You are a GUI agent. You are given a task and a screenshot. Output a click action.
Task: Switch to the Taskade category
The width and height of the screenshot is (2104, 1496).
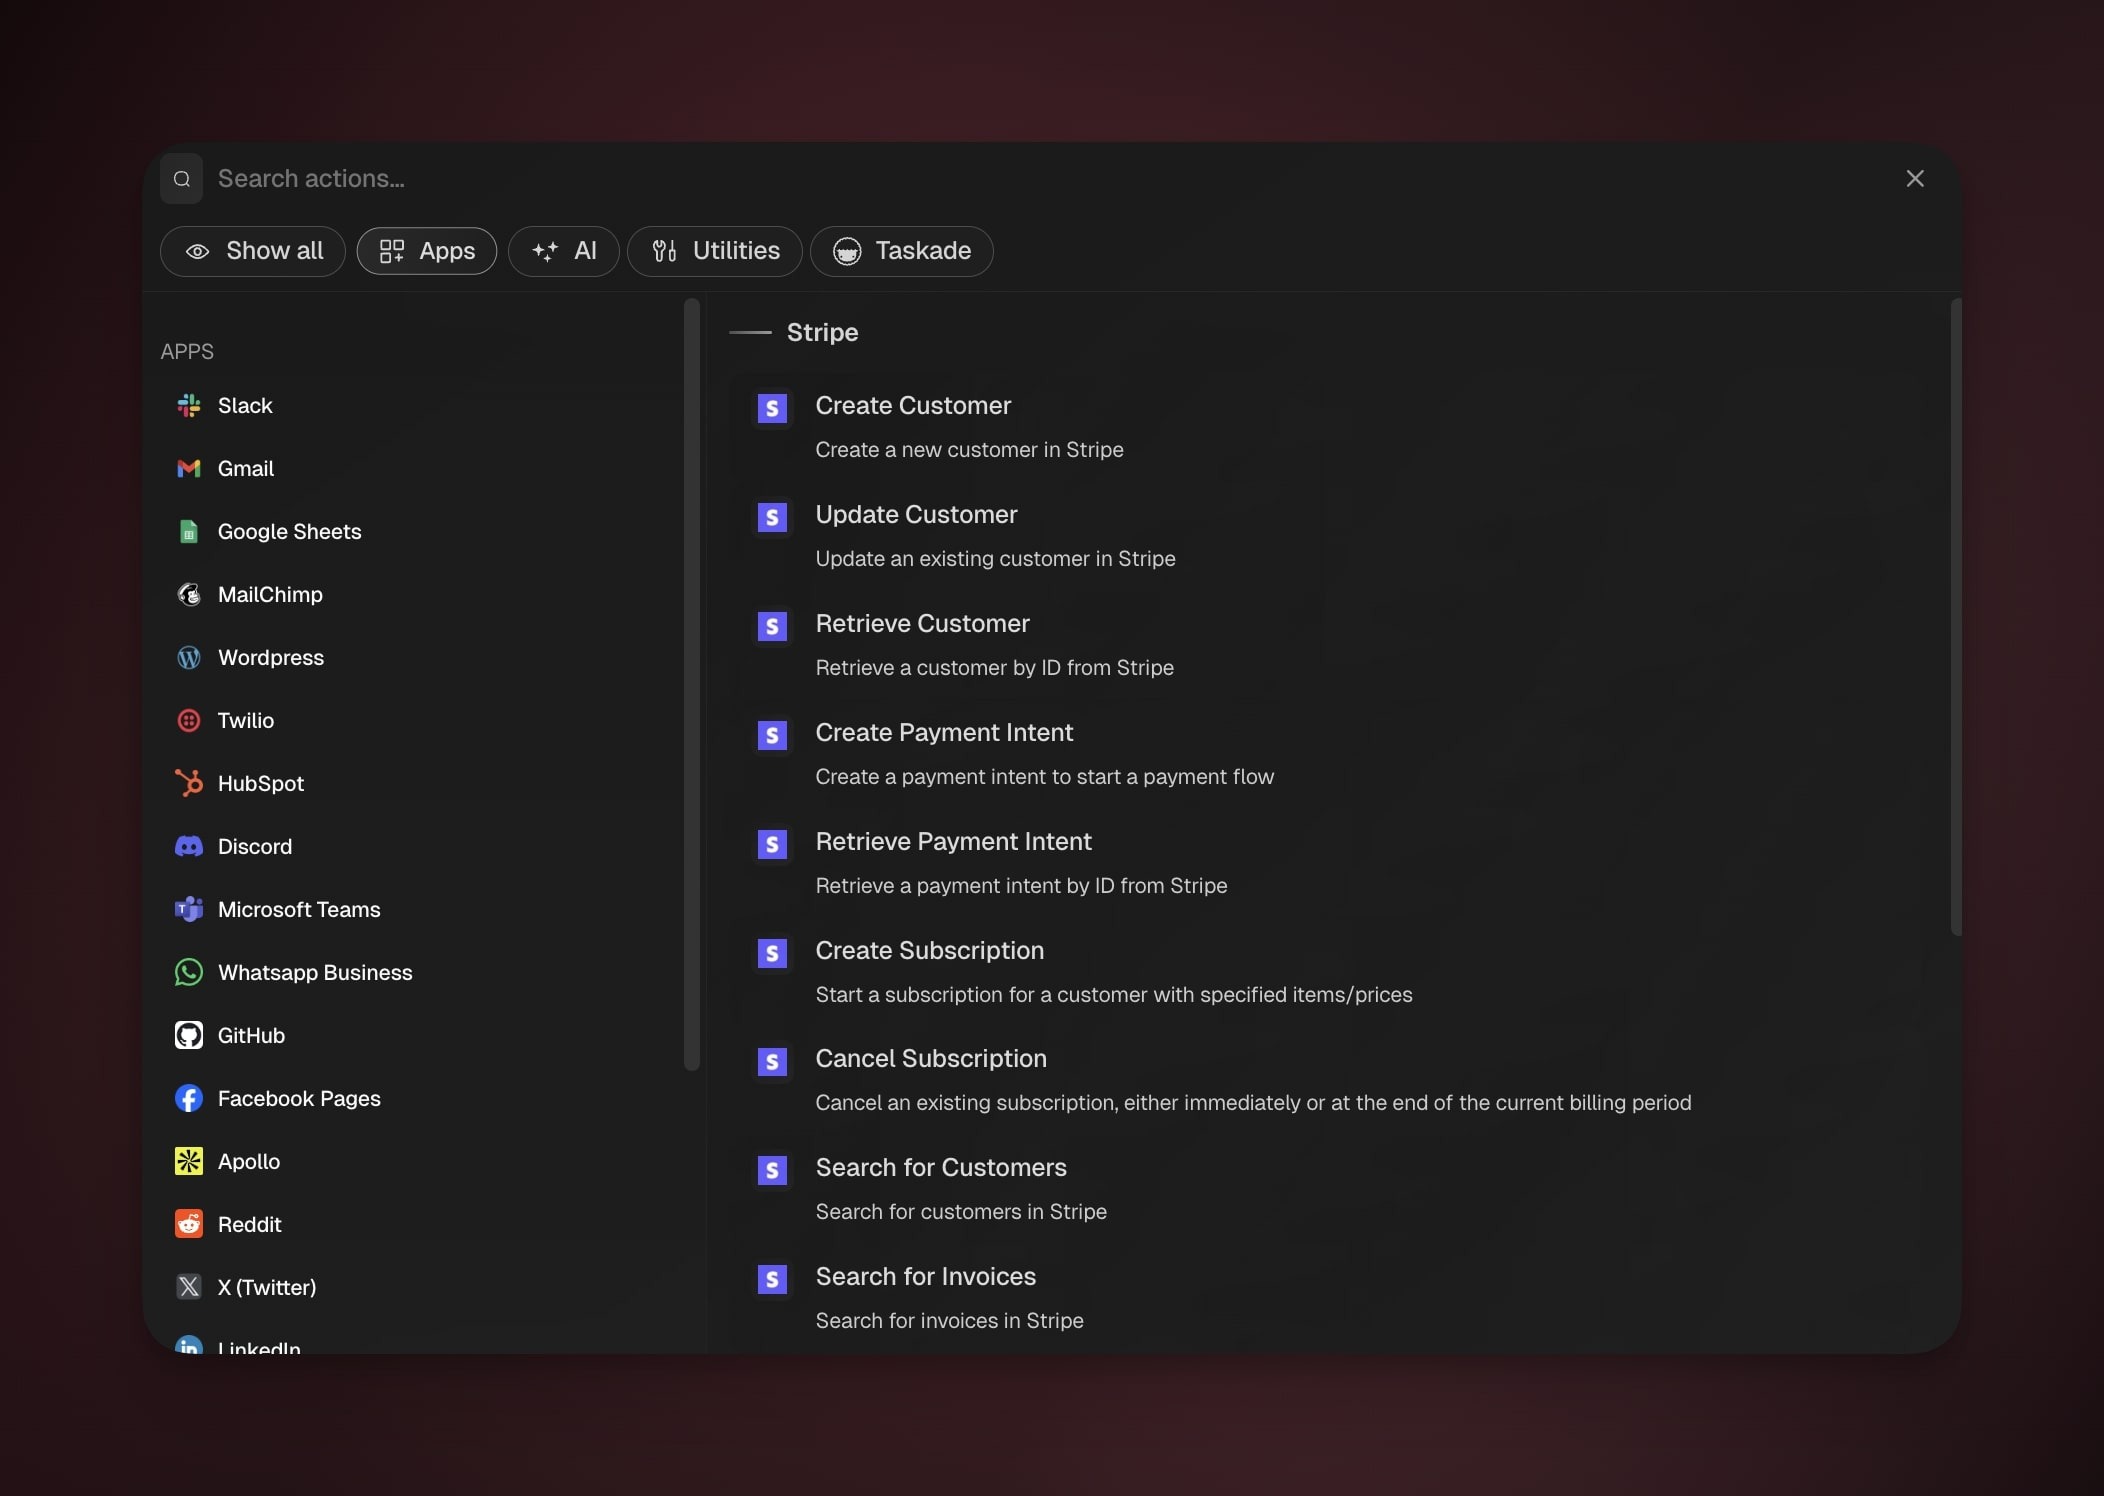pyautogui.click(x=901, y=251)
